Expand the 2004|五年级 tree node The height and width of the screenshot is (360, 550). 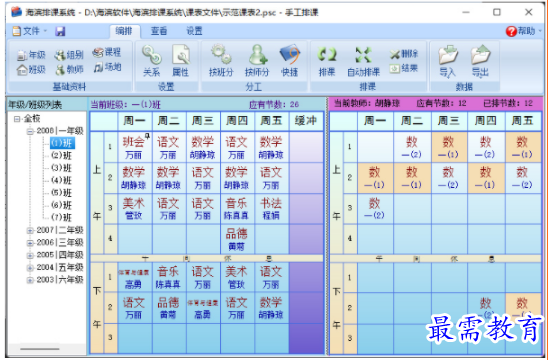tap(30, 268)
